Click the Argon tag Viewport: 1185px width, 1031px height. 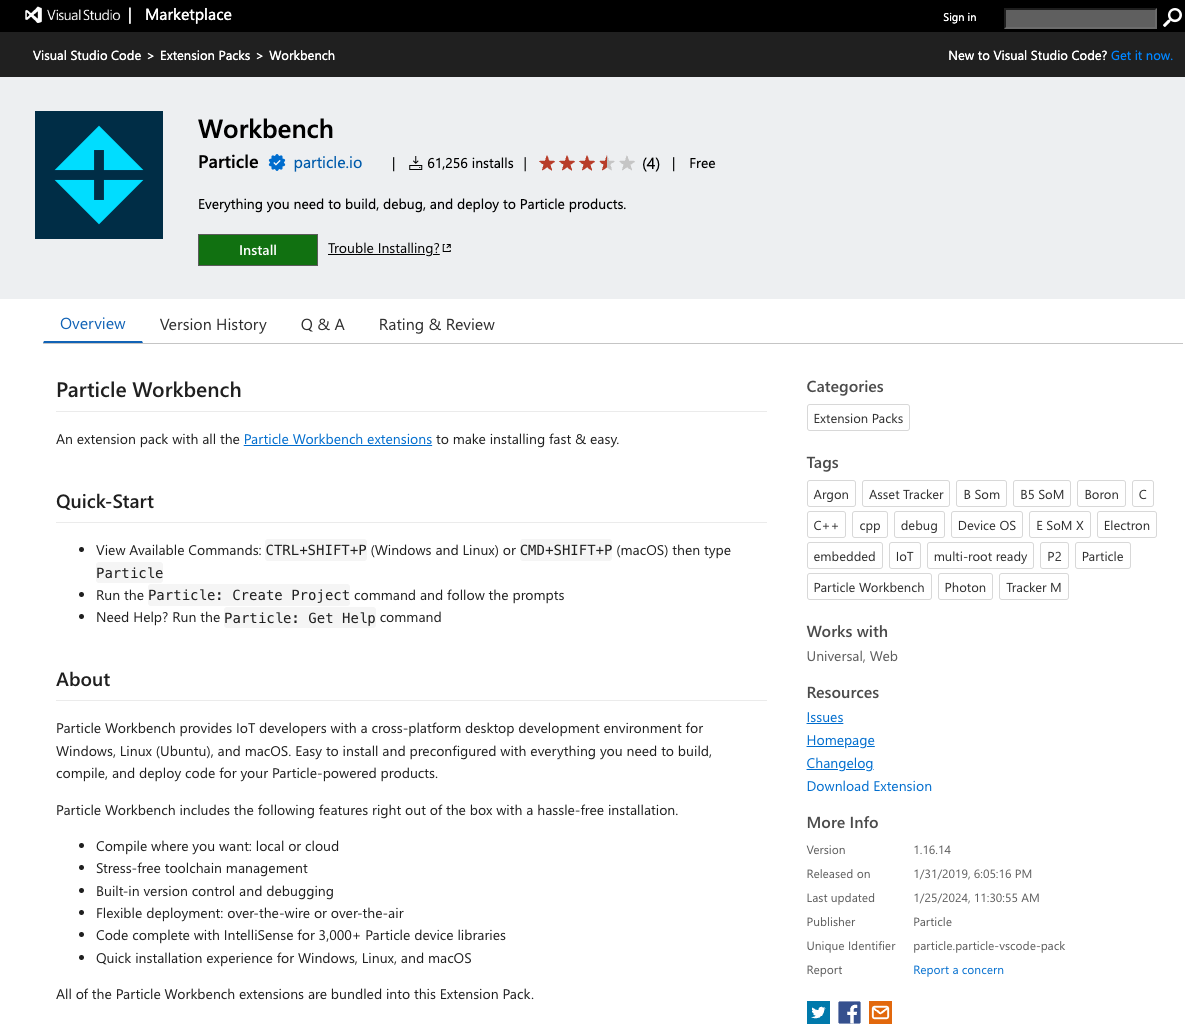[831, 494]
